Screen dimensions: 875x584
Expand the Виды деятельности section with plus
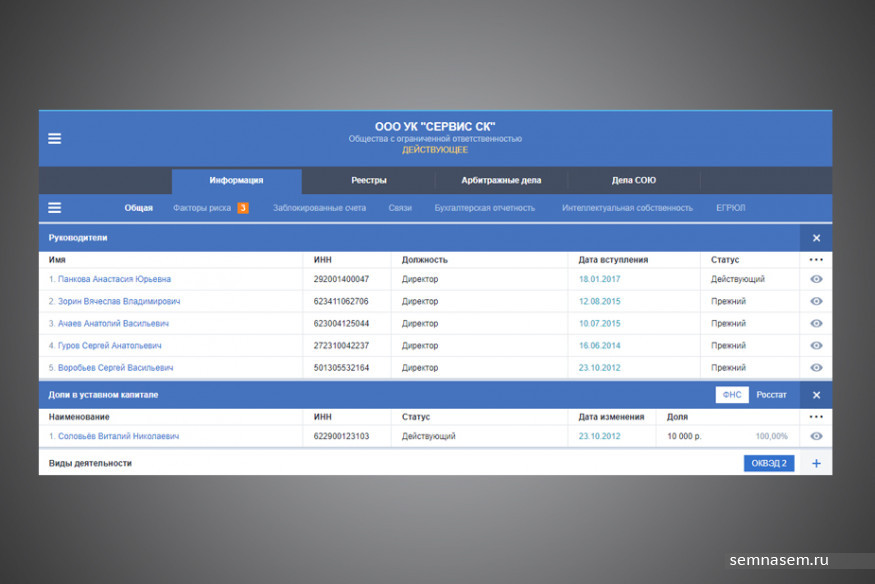(816, 464)
